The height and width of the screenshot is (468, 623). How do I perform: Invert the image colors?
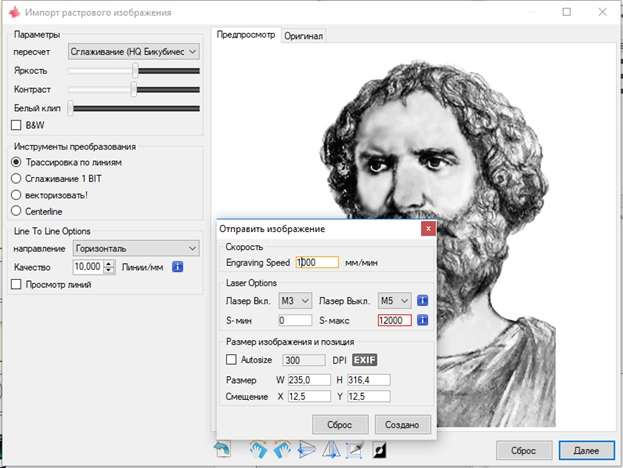tap(379, 451)
